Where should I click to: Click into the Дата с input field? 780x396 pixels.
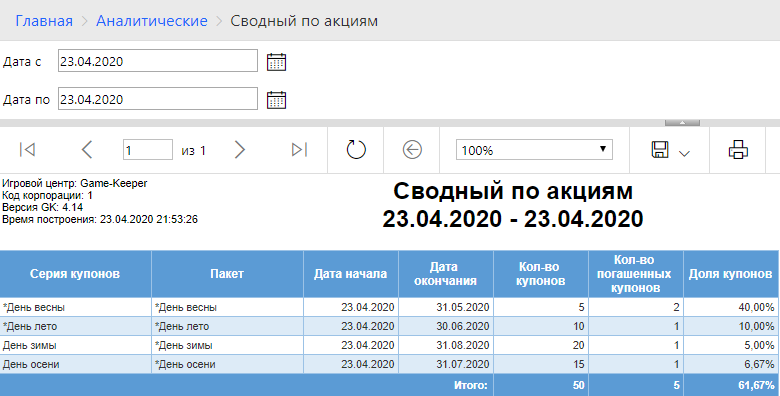point(158,61)
